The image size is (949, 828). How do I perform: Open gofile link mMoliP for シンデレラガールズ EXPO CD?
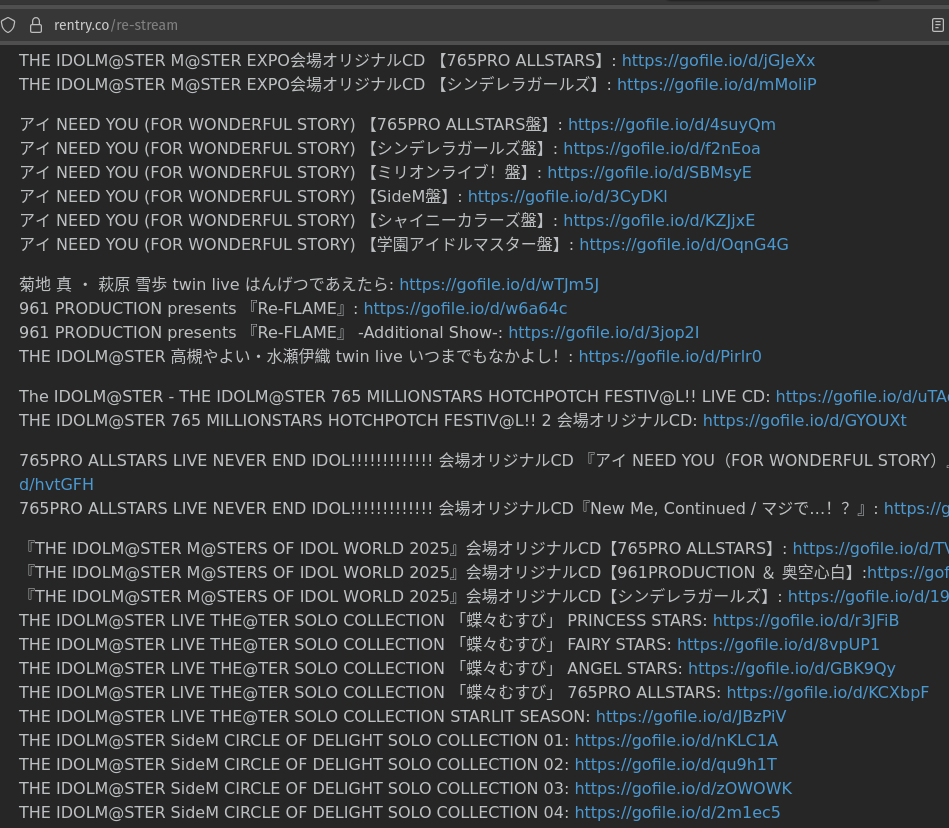tap(717, 84)
